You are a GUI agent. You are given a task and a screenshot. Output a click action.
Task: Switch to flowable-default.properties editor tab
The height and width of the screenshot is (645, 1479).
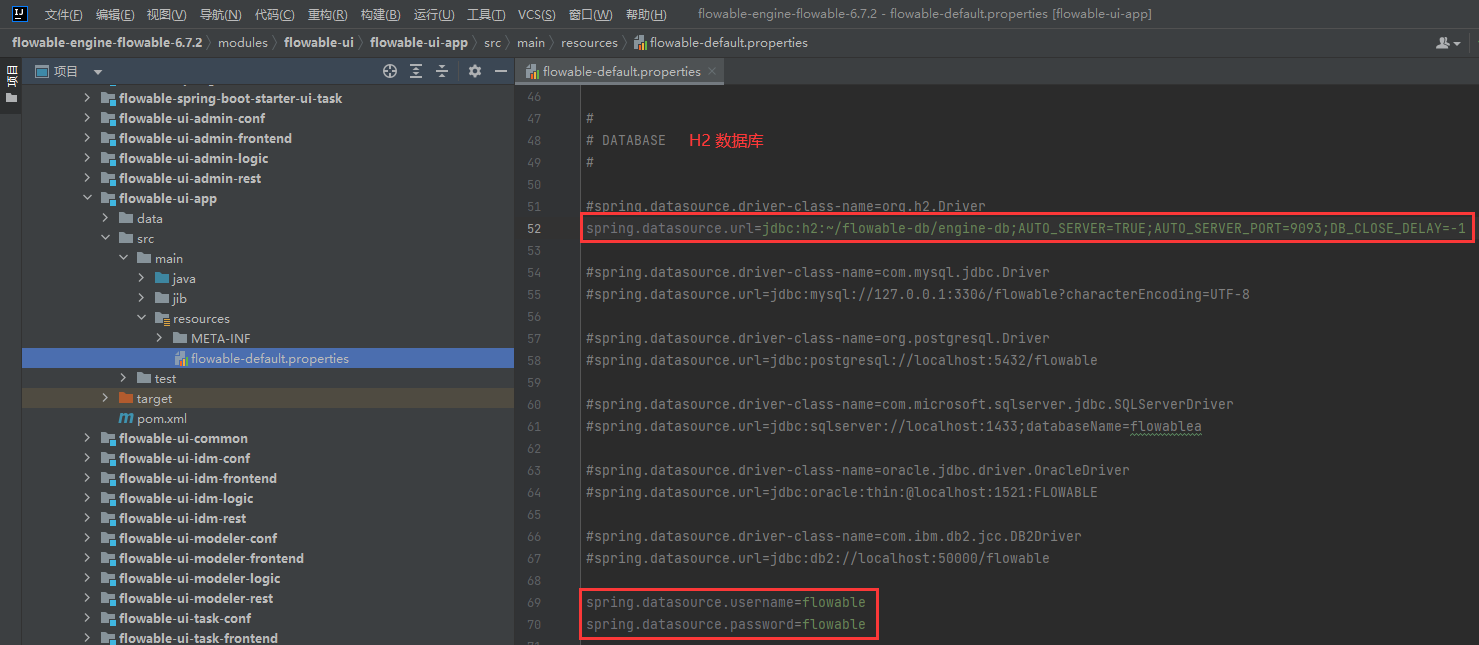[621, 71]
